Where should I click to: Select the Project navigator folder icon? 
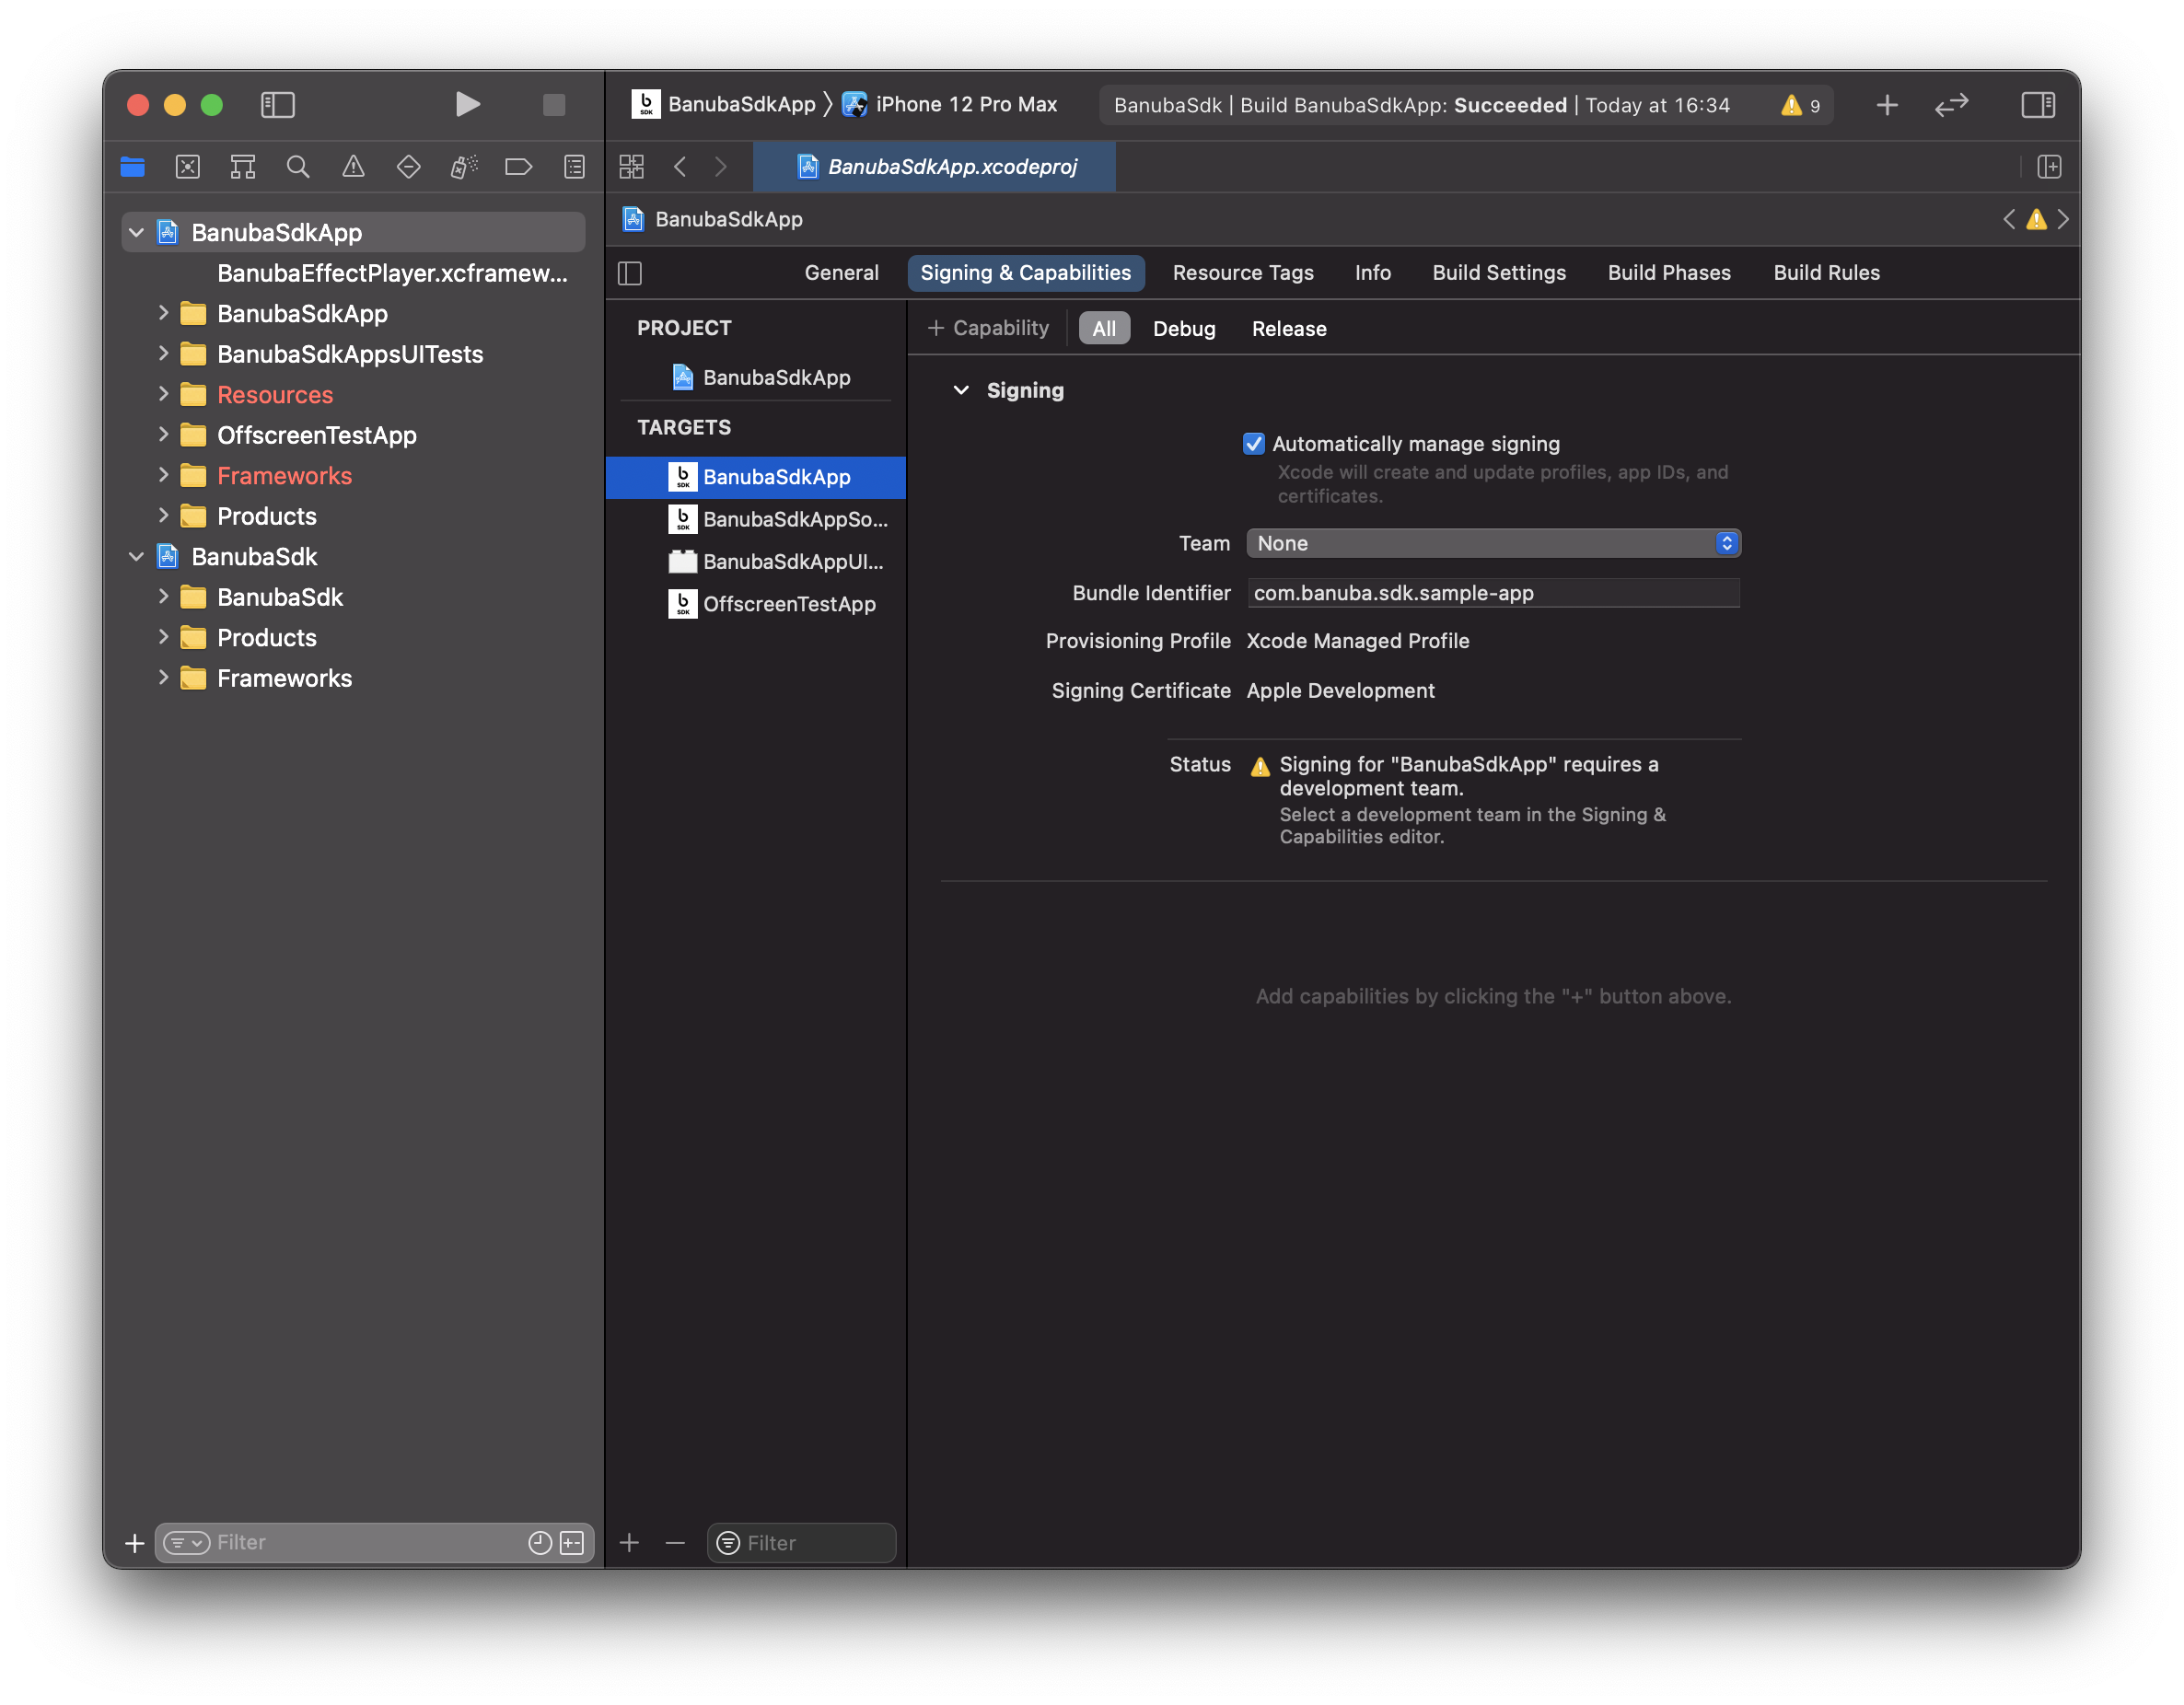[132, 166]
